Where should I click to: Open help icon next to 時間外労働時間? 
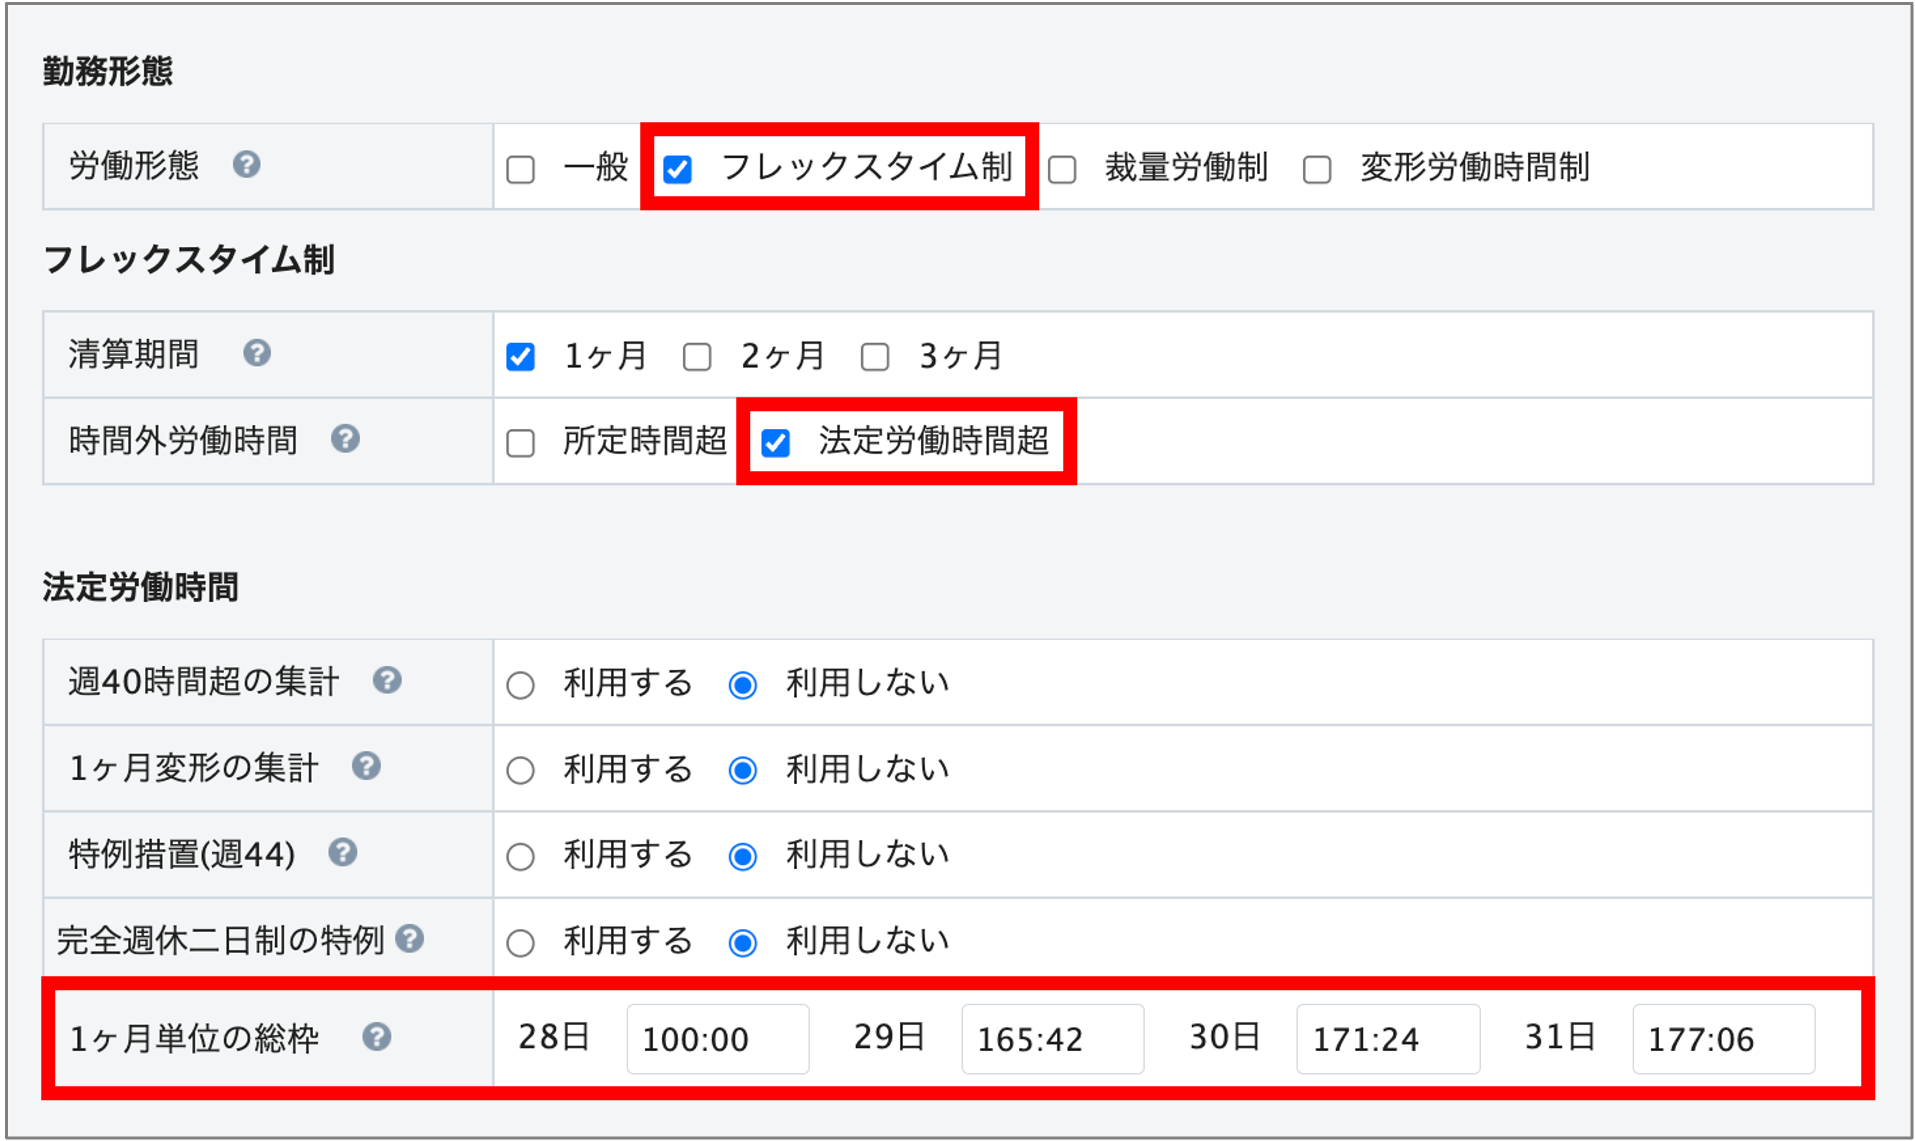point(345,439)
